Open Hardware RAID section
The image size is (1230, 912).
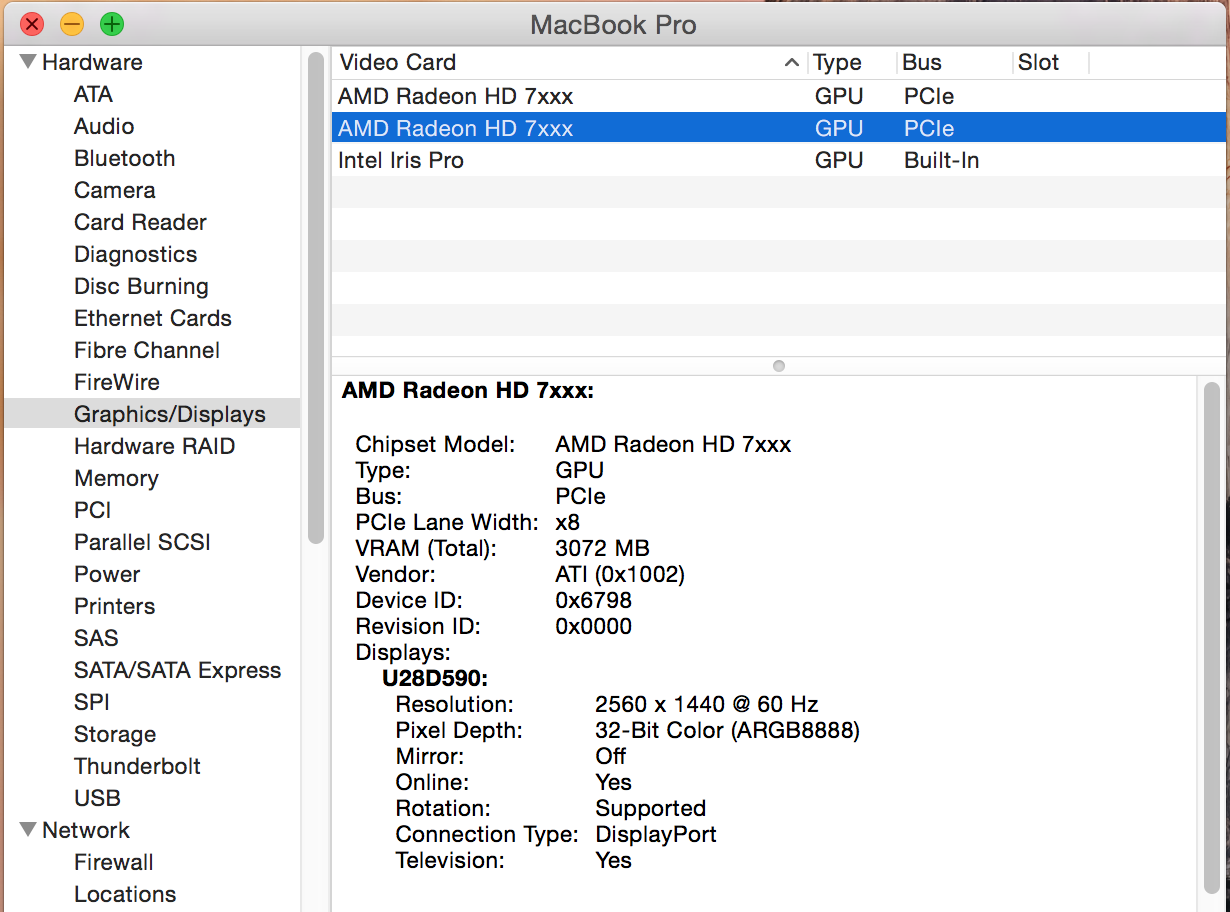point(154,447)
